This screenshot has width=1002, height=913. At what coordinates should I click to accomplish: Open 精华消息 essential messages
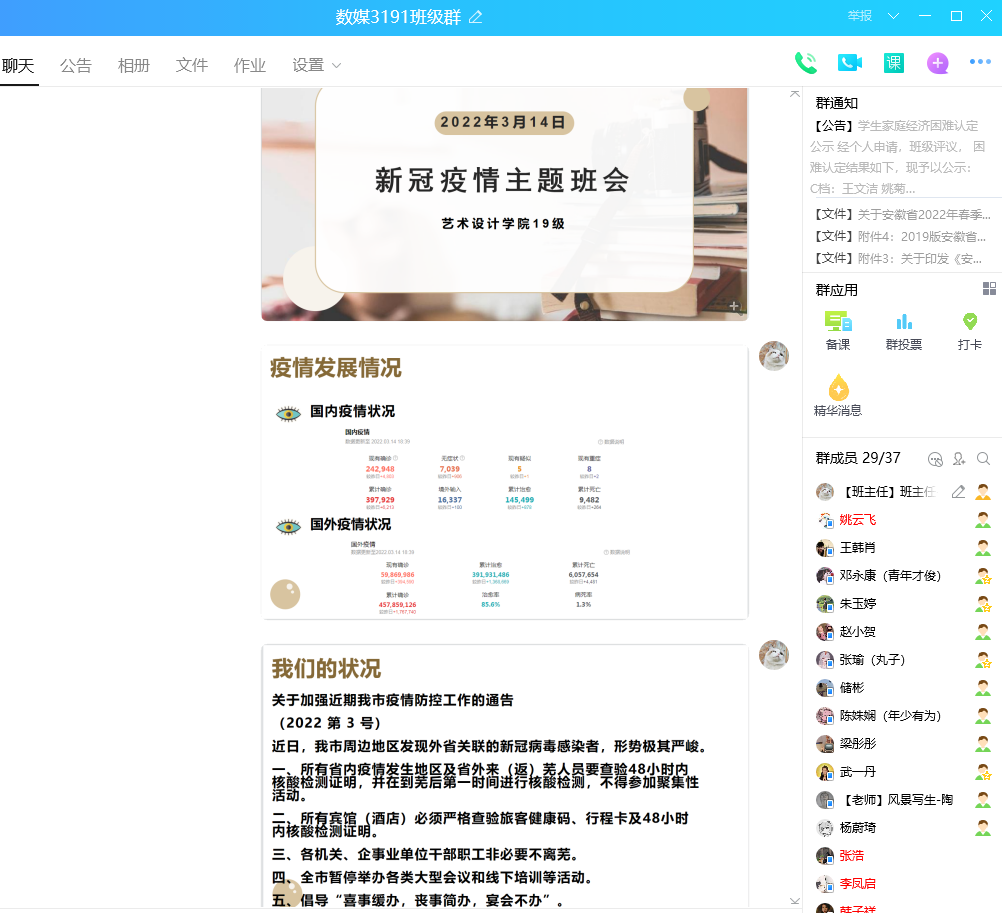point(838,396)
